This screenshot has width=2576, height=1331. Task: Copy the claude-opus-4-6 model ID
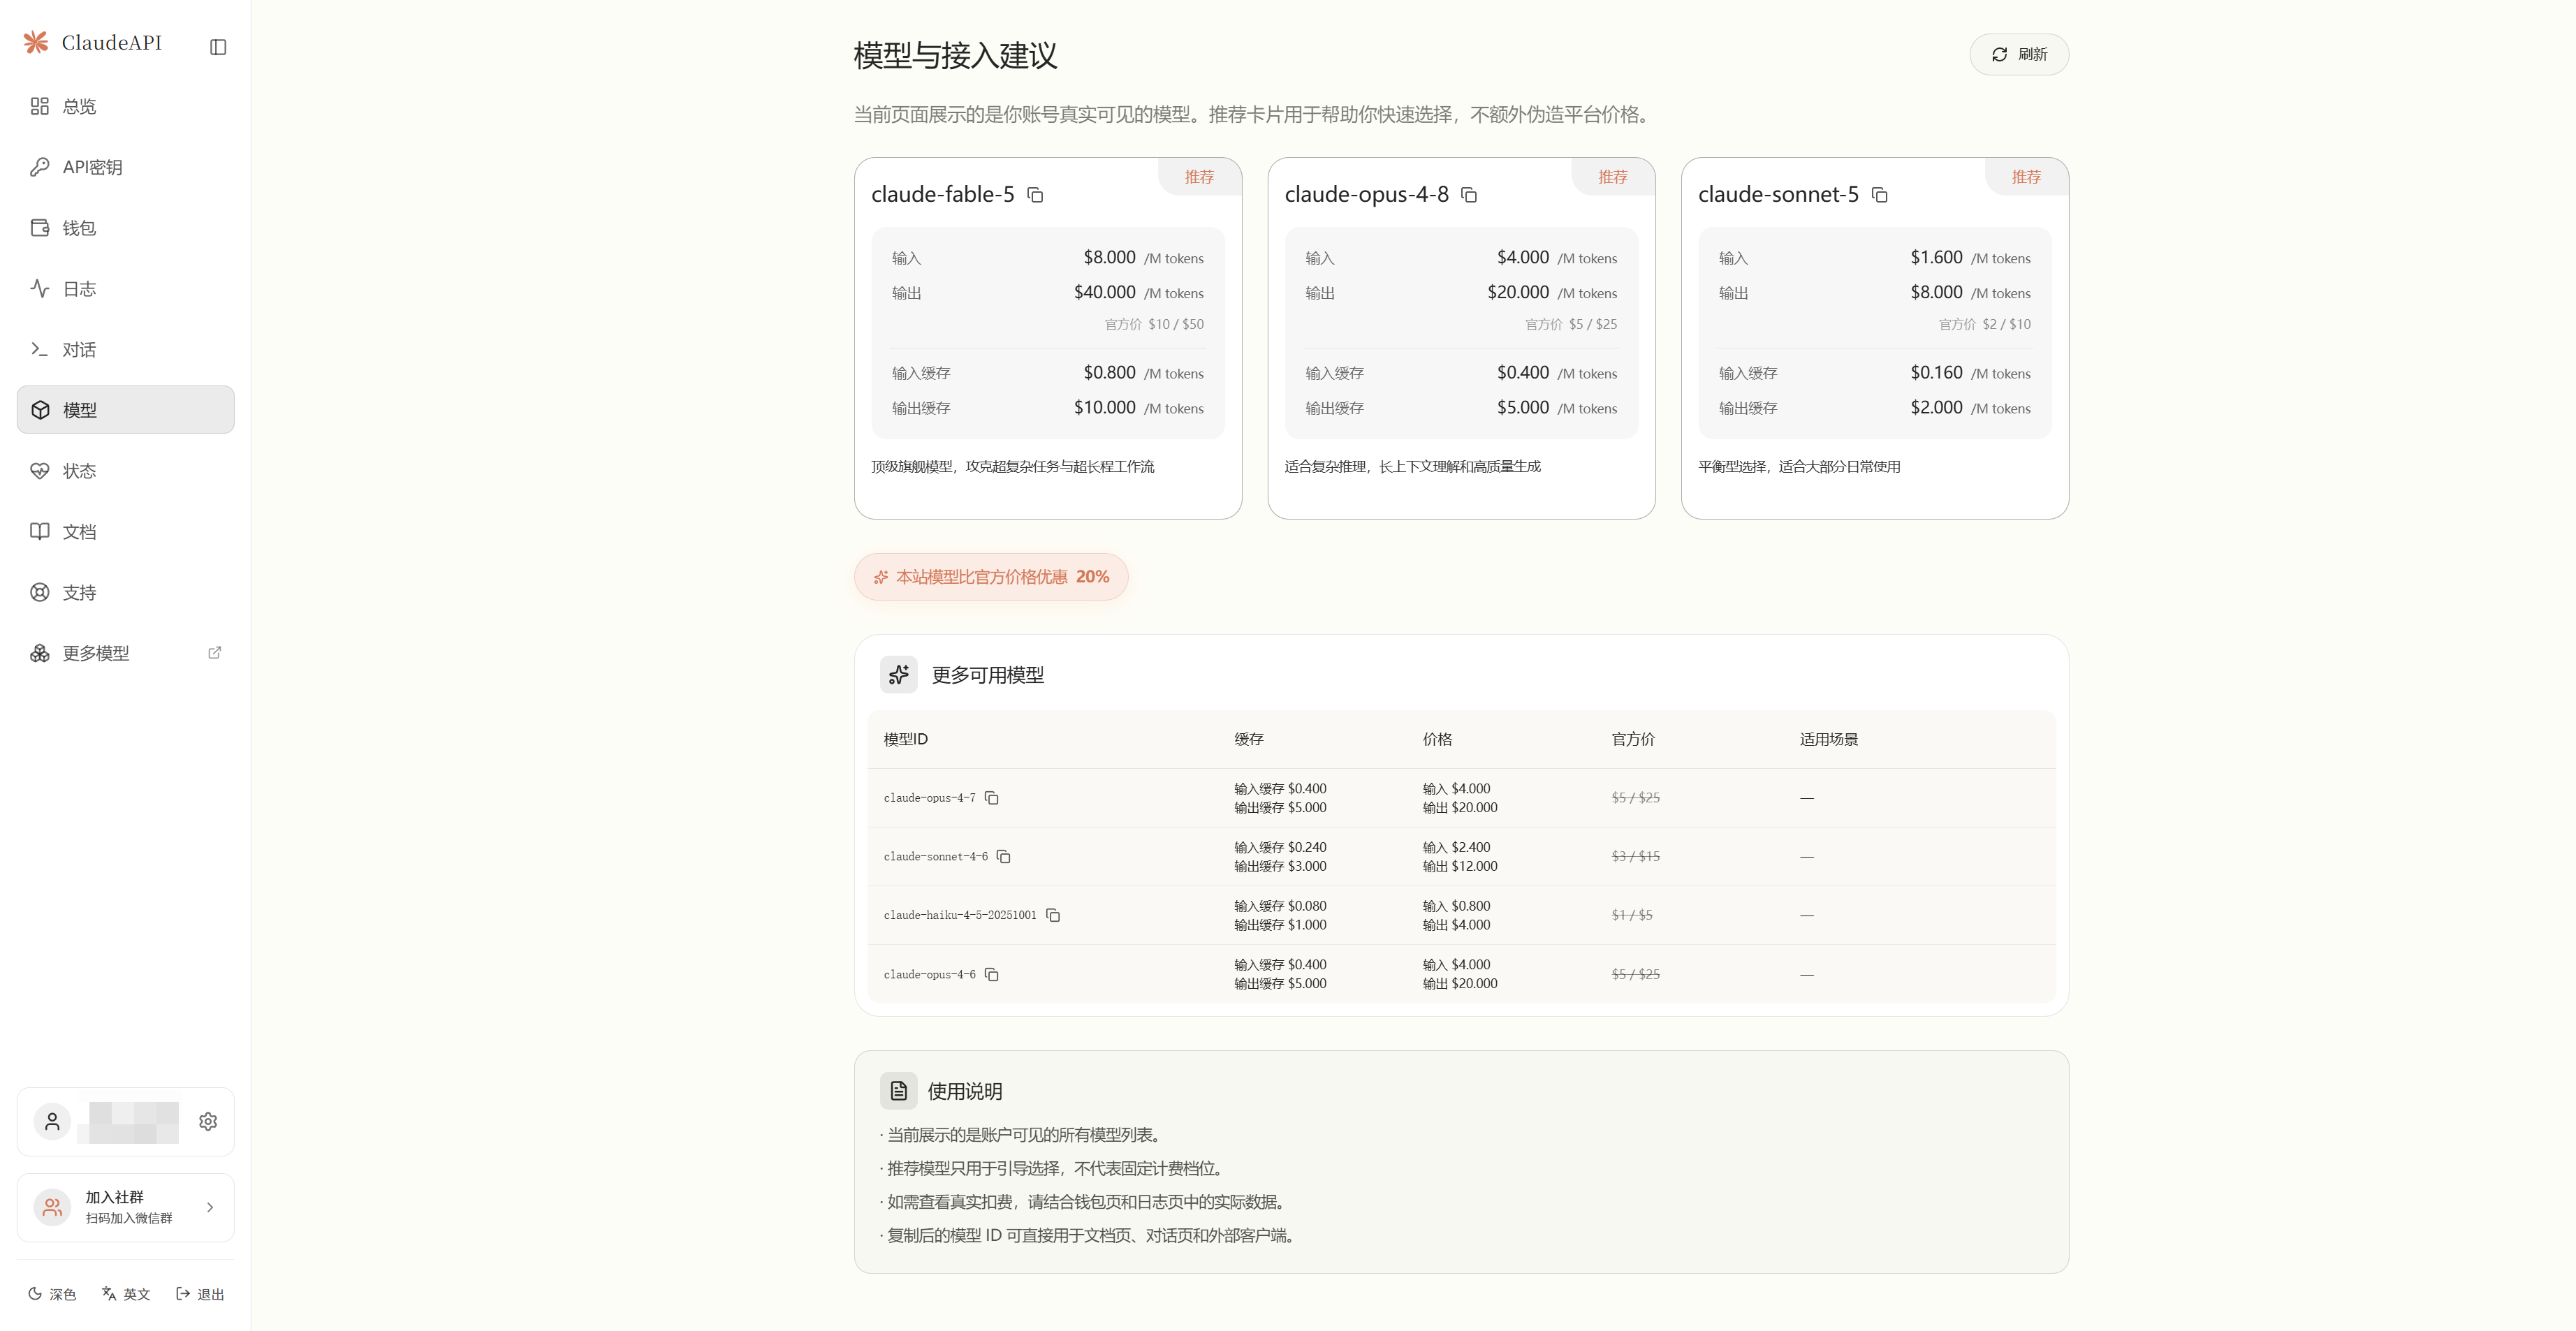pyautogui.click(x=992, y=974)
